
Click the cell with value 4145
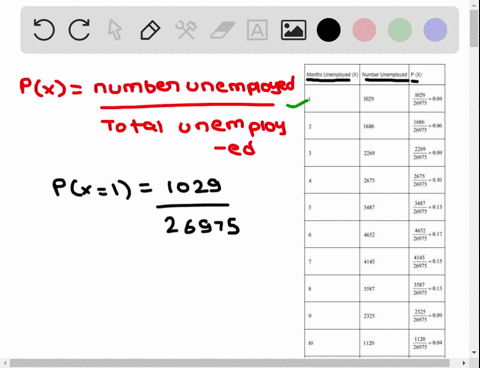[384, 262]
